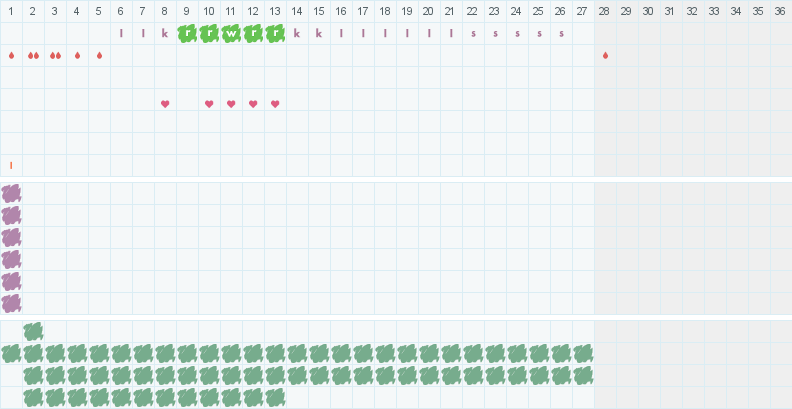
Task: Select the heart icon on day 8
Action: [x=165, y=104]
